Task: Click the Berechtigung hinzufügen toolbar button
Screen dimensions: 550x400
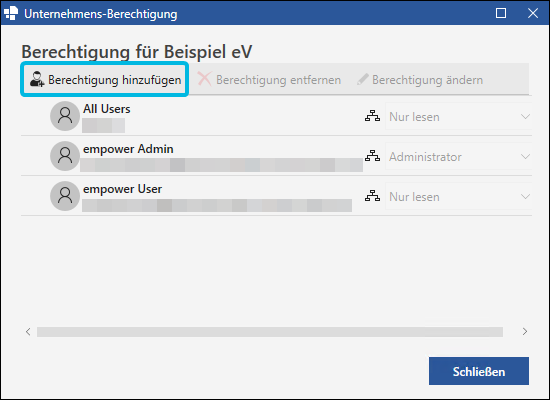Action: (x=105, y=80)
